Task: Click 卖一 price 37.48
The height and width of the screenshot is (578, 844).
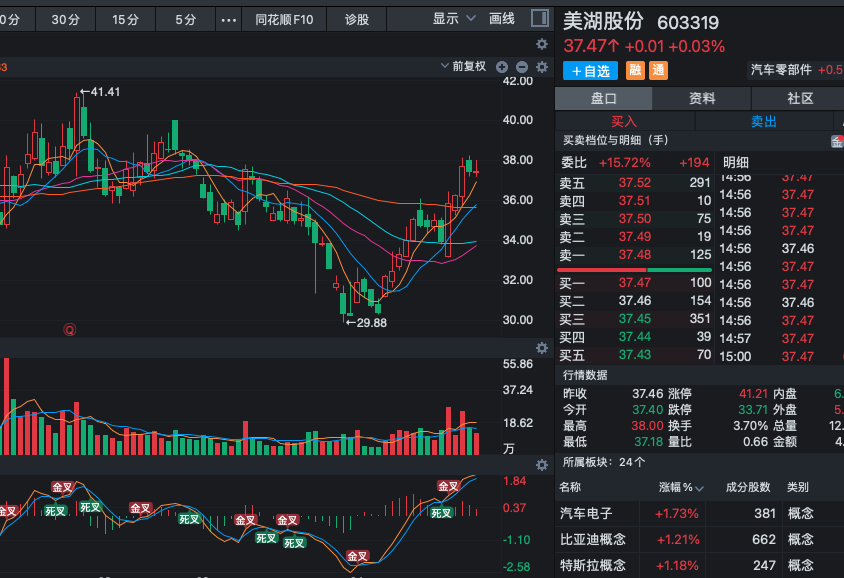Action: (x=635, y=255)
